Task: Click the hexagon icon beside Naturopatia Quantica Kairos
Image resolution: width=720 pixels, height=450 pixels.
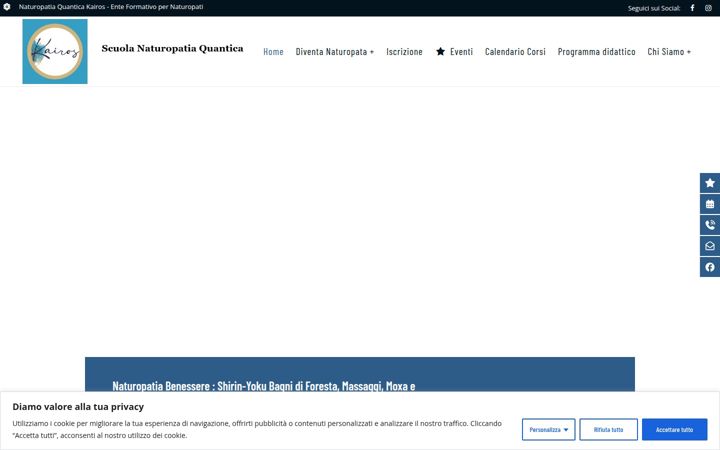Action: (7, 7)
